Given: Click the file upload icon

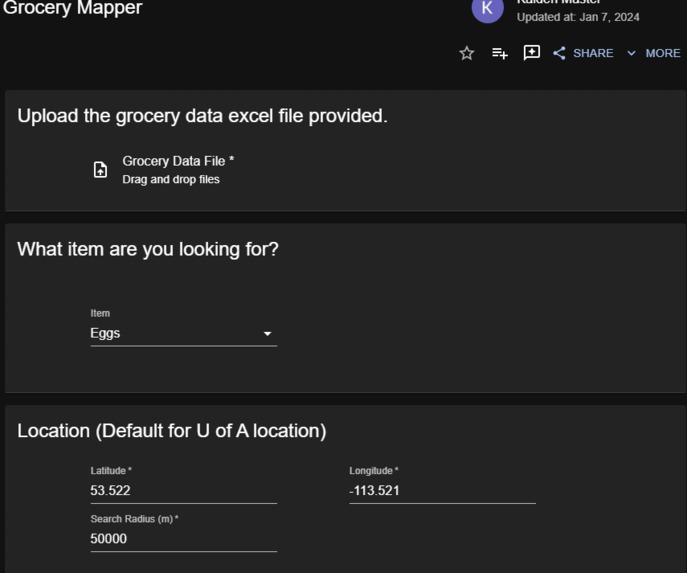Looking at the screenshot, I should (x=100, y=170).
